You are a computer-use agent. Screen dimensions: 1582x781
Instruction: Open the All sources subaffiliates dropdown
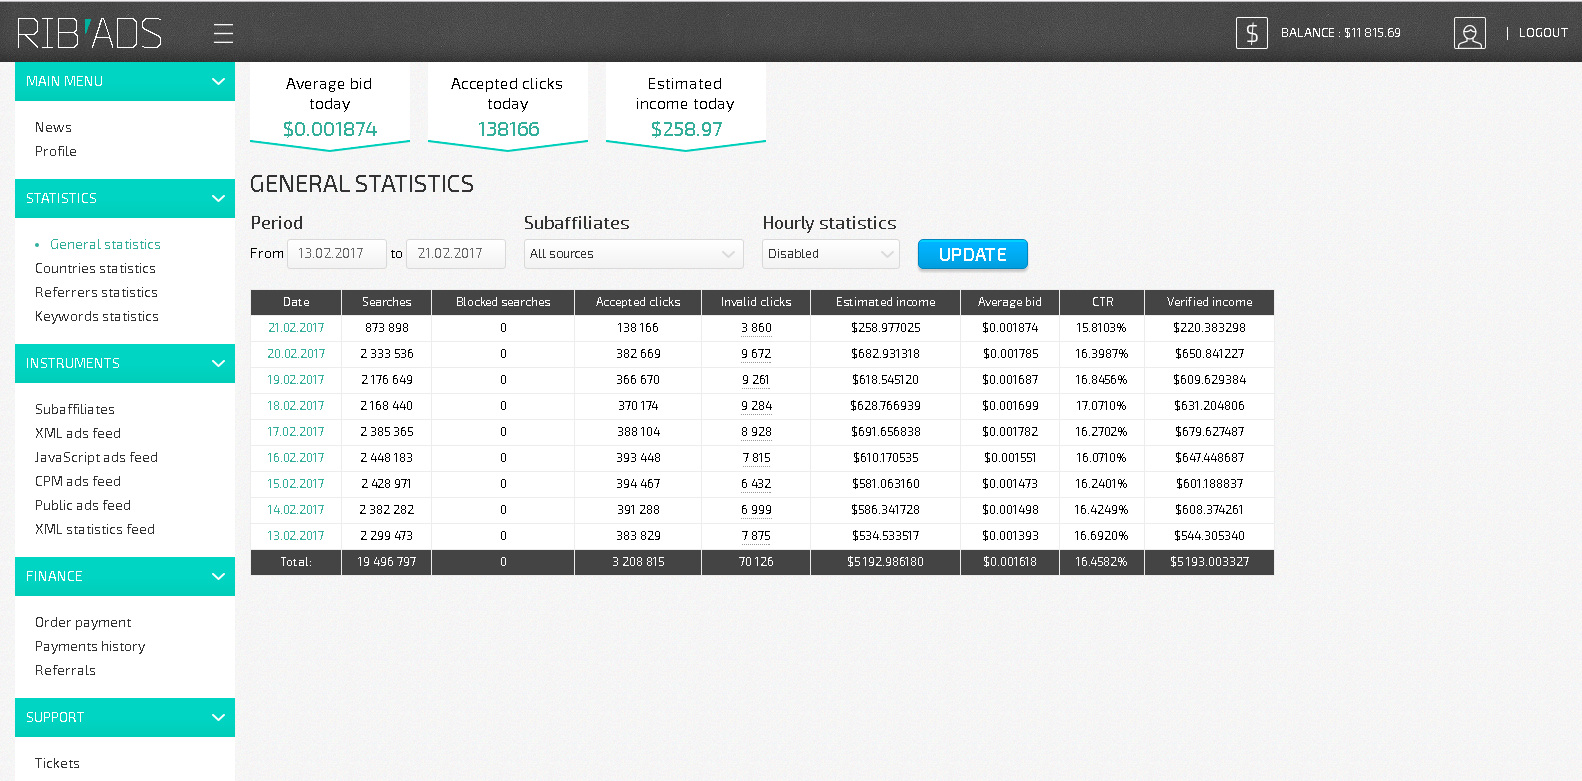pos(633,254)
